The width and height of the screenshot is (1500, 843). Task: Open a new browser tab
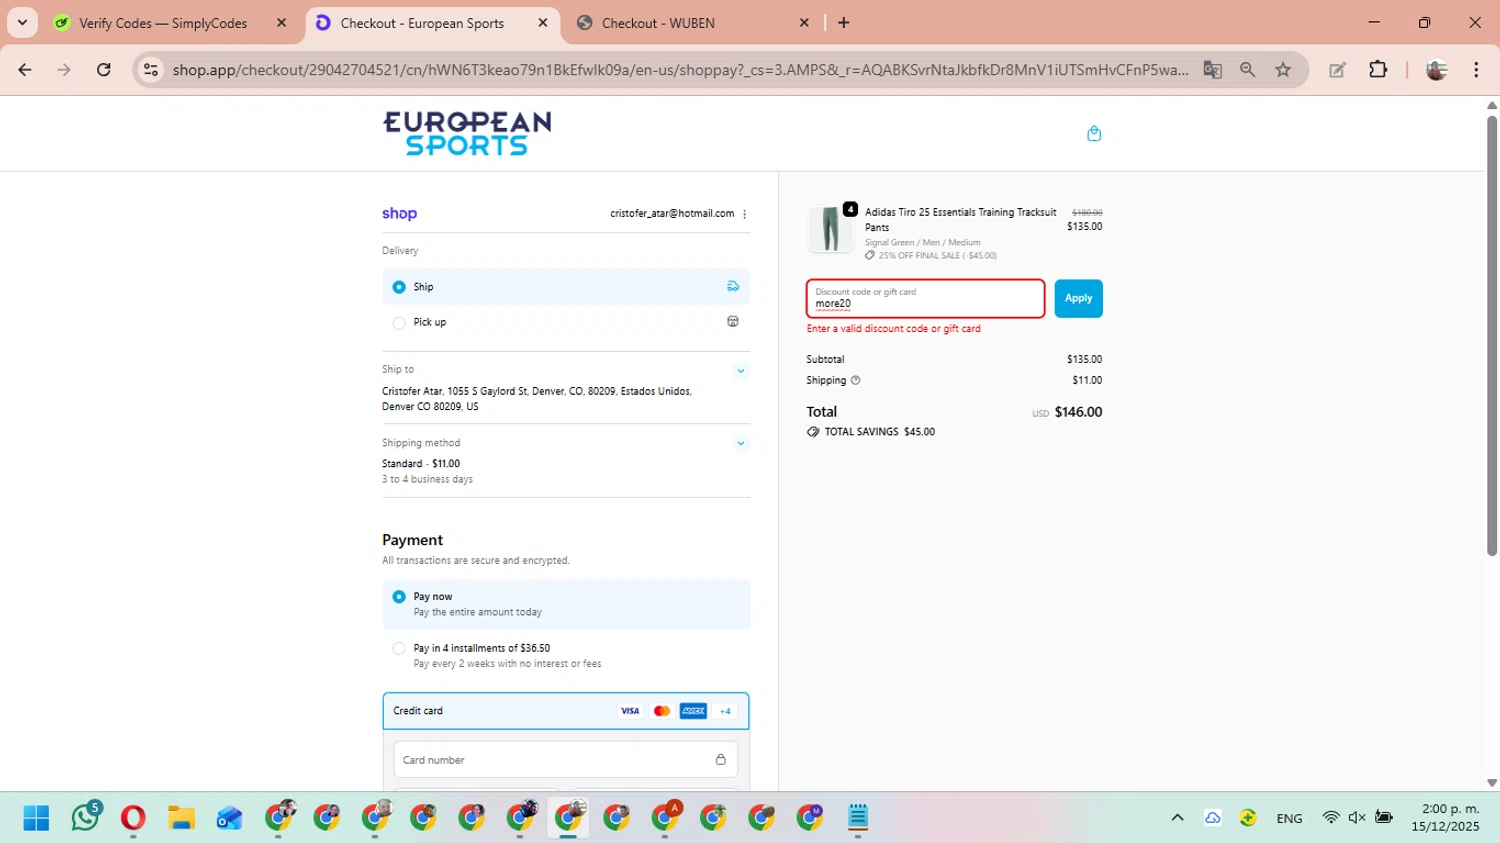point(844,23)
